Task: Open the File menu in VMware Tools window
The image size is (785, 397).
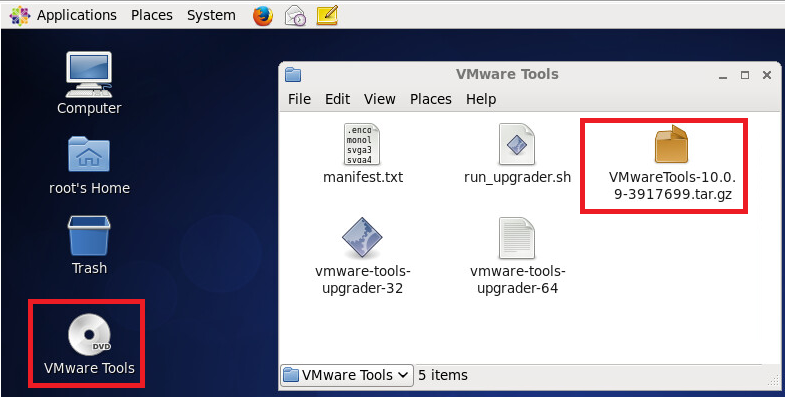Action: click(299, 99)
